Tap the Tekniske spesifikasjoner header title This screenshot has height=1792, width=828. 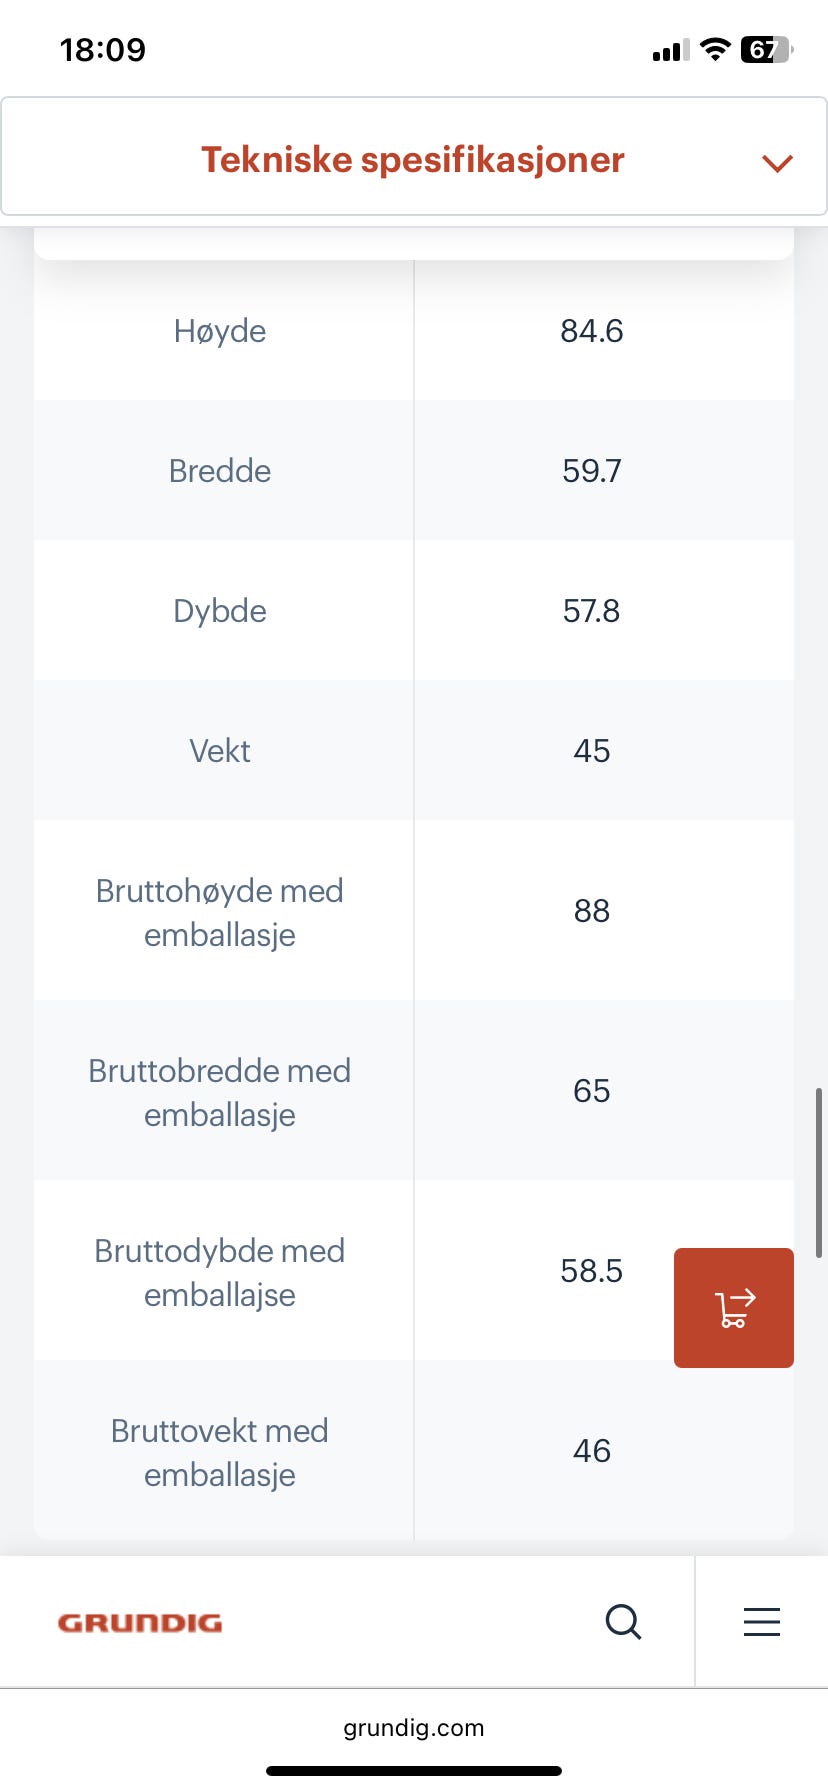[412, 160]
